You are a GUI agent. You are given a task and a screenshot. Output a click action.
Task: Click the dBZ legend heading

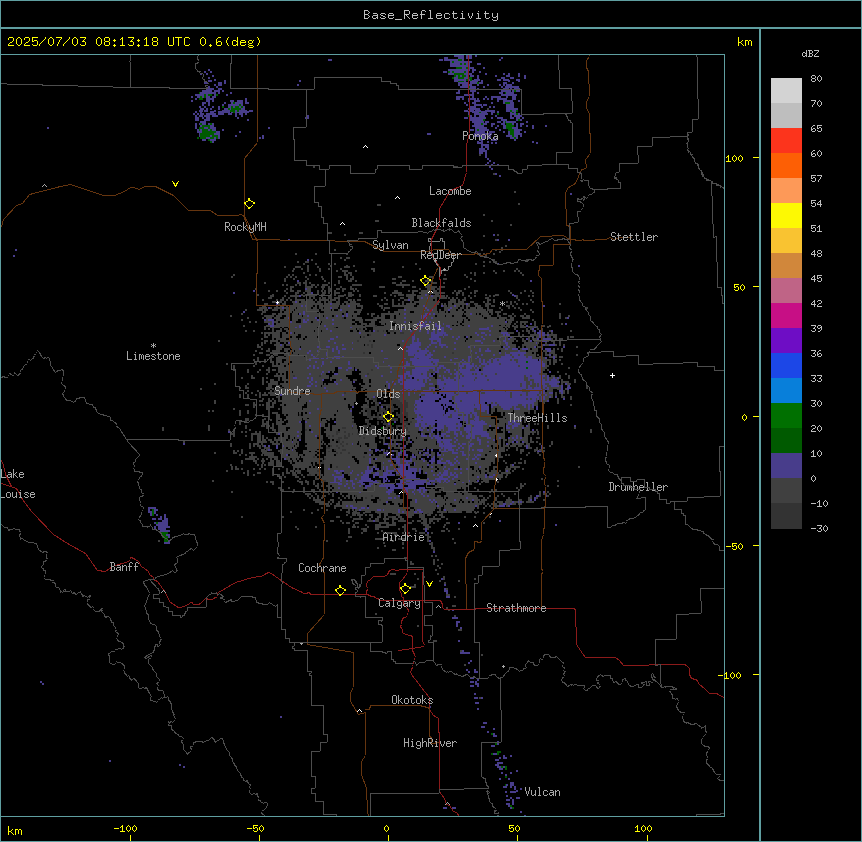[810, 53]
